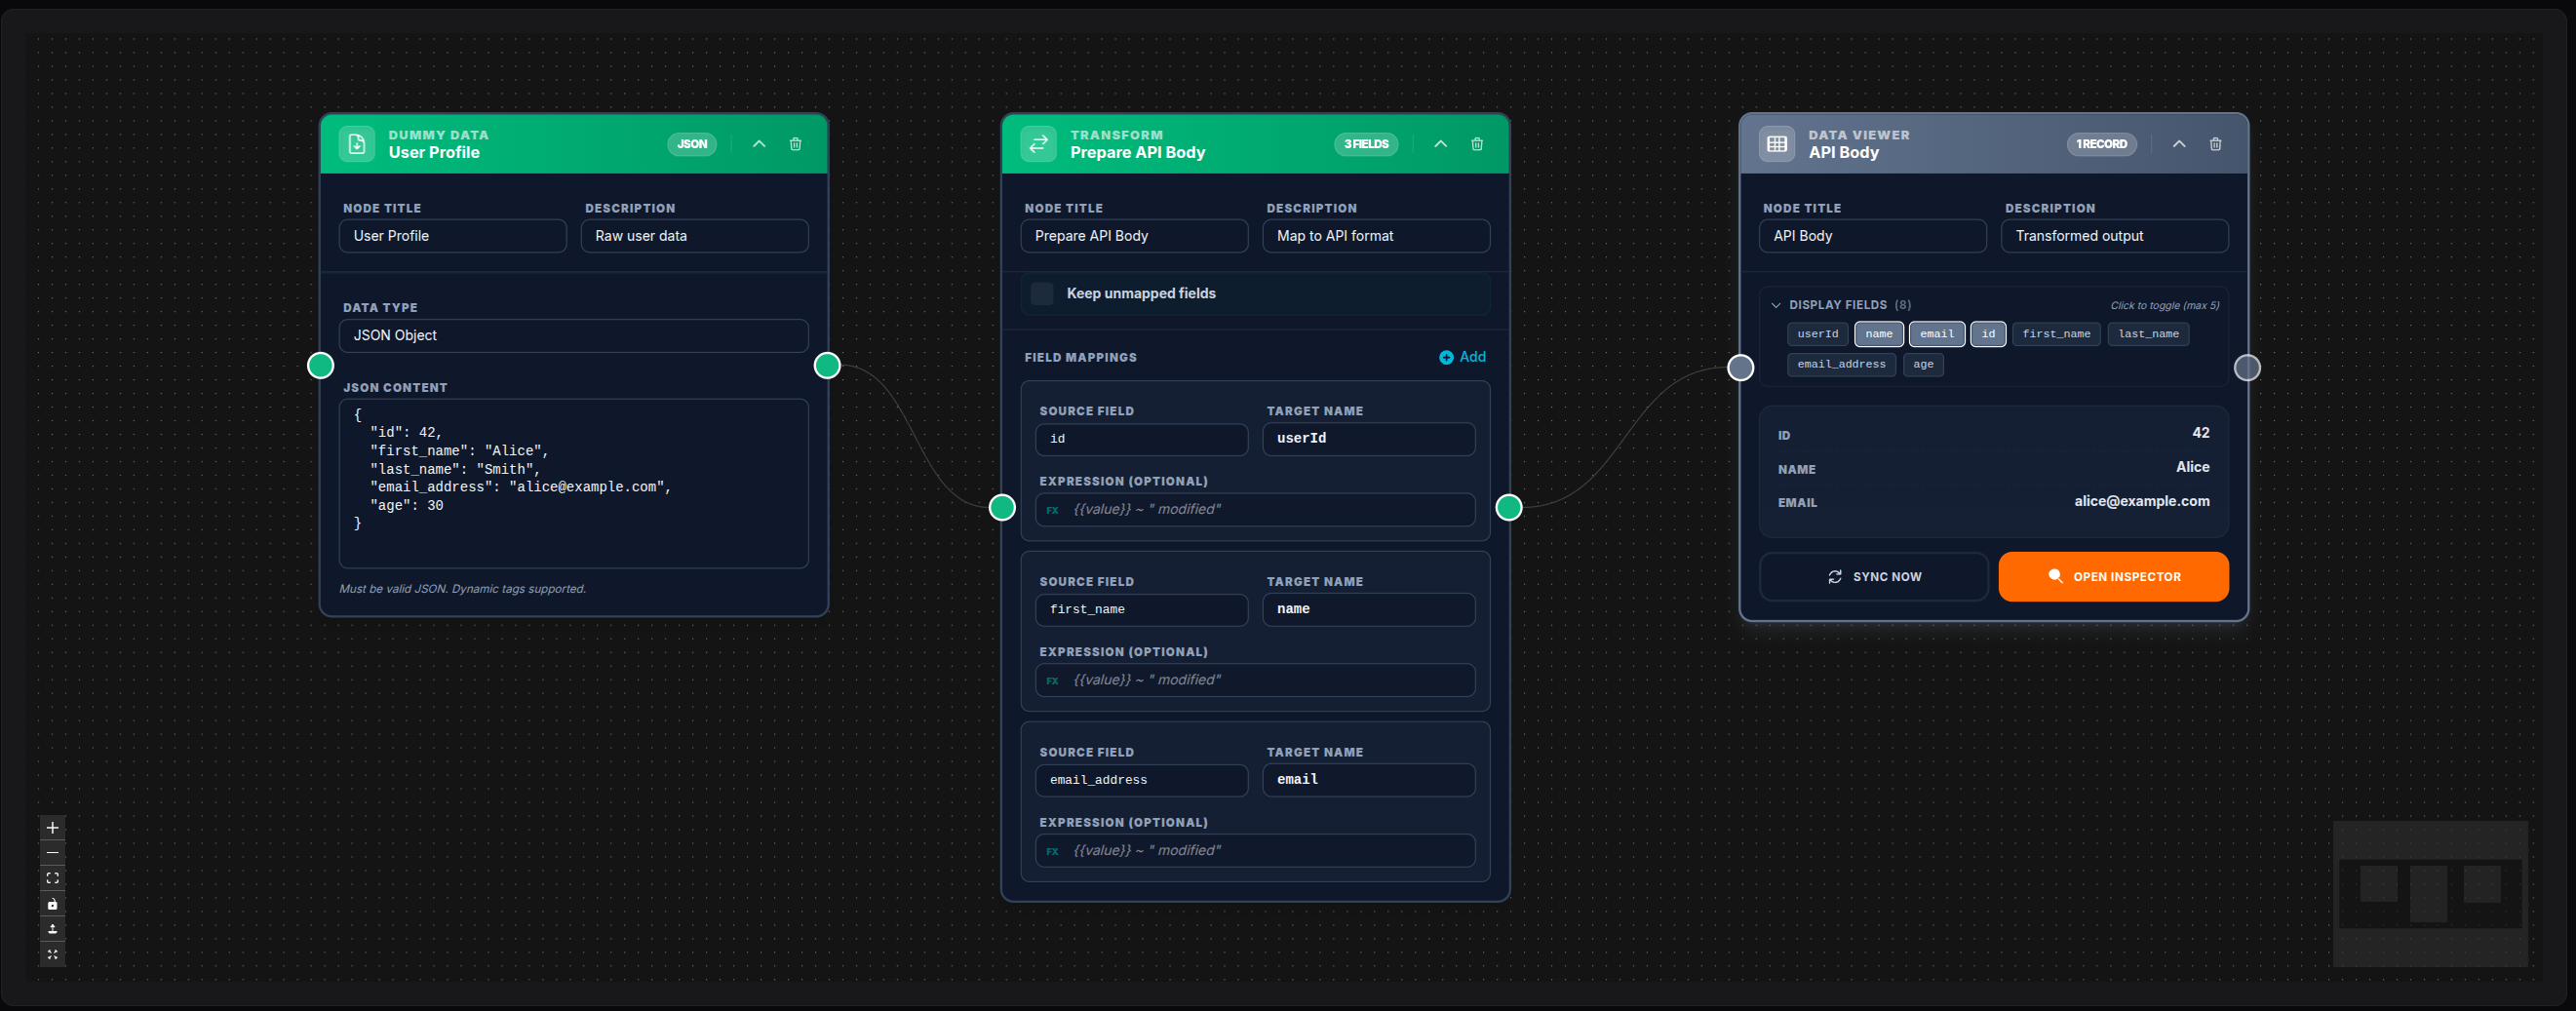Click the Map to API format description field
The height and width of the screenshot is (1011, 2576).
point(1376,235)
